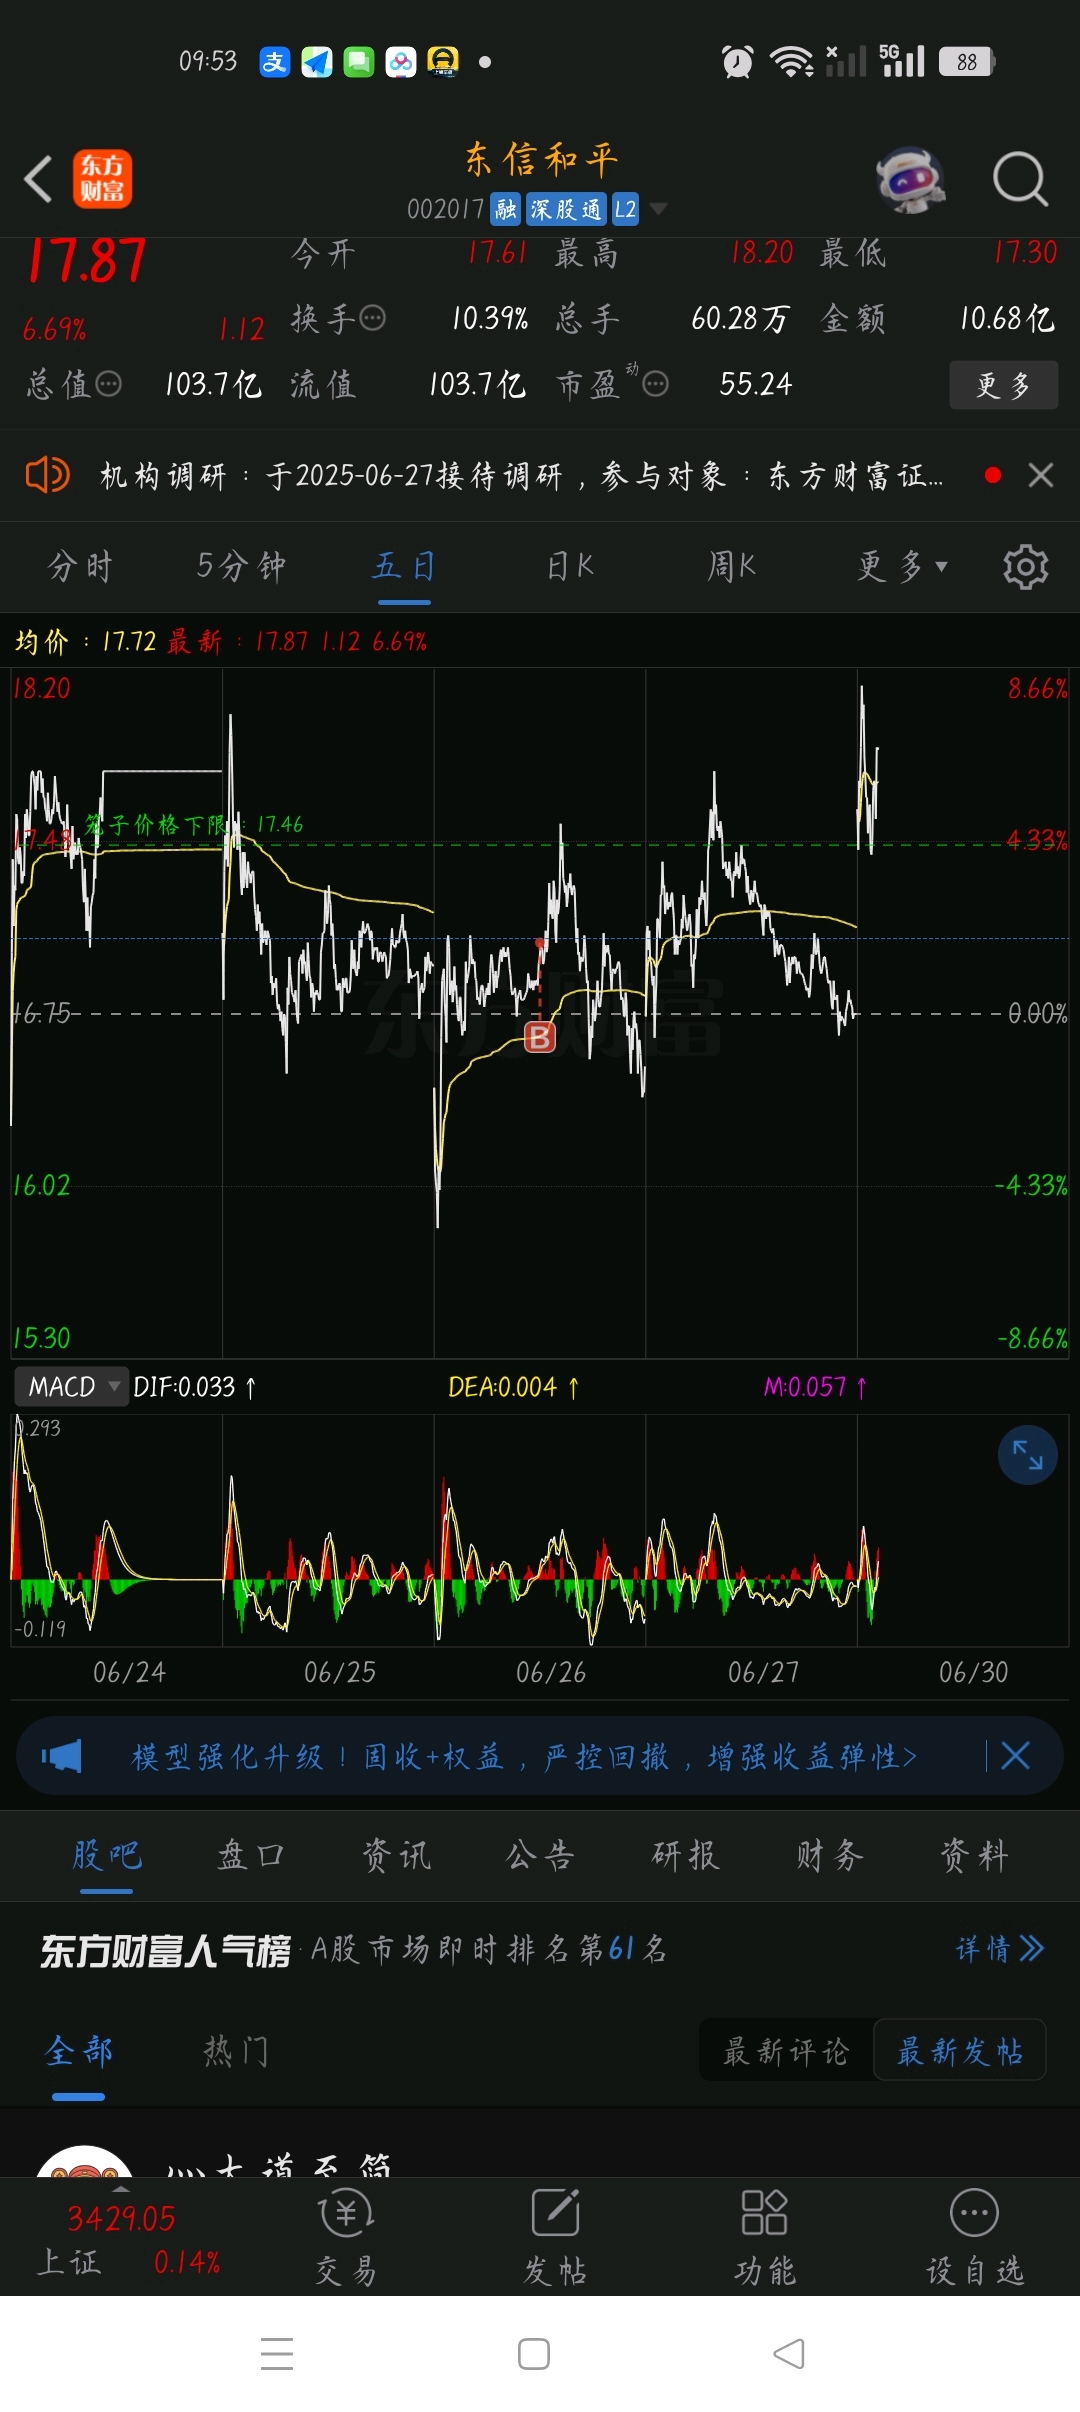Open the 更多 chart period dropdown

pyautogui.click(x=902, y=567)
